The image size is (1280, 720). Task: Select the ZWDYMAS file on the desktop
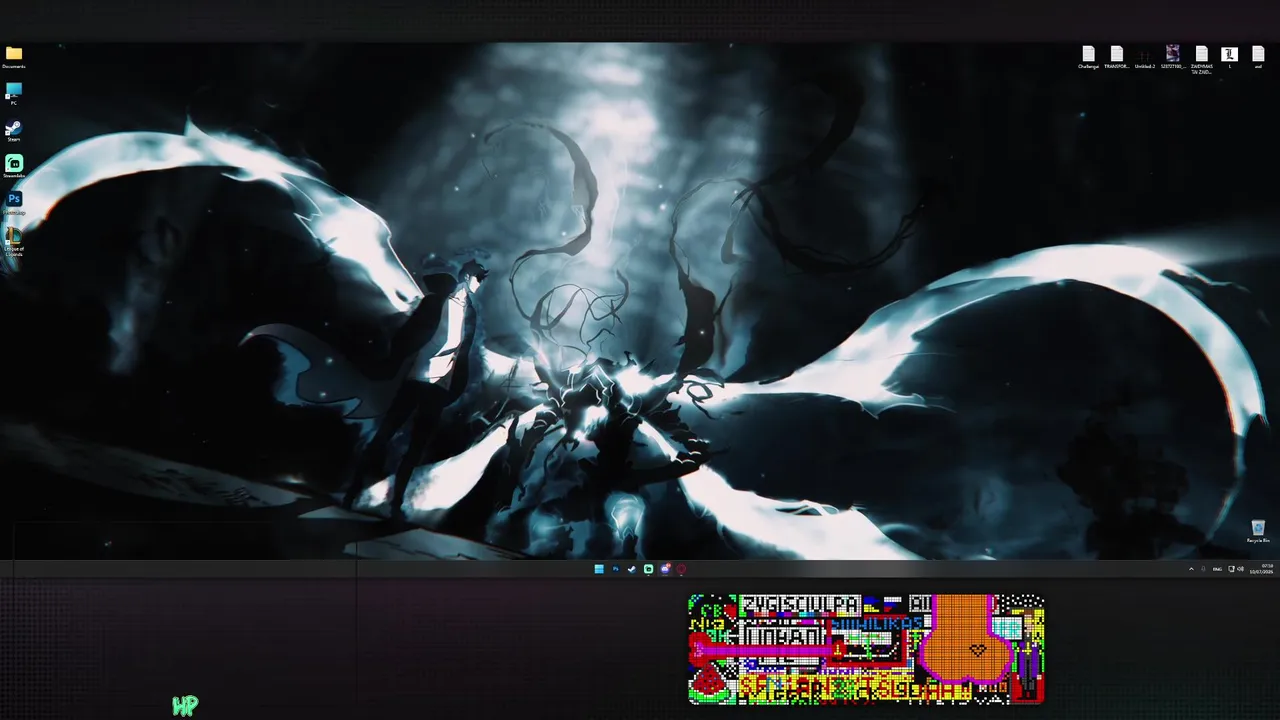tap(1201, 60)
